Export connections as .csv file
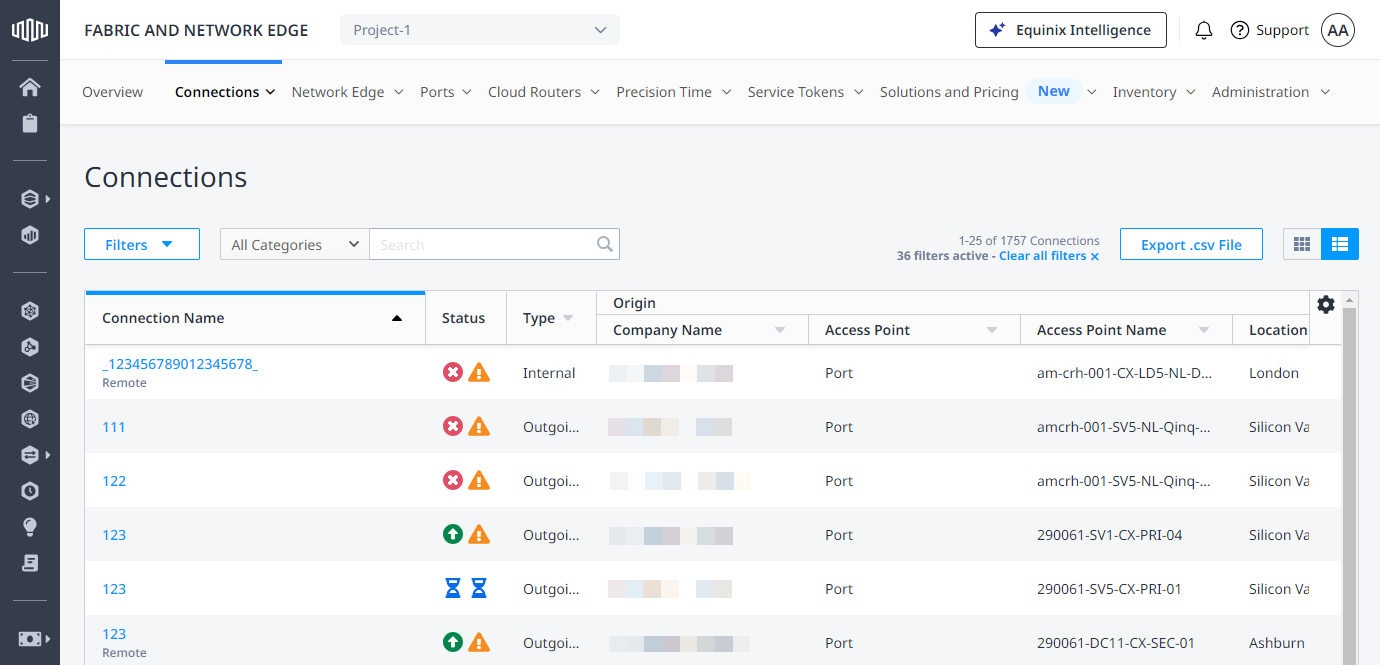 pyautogui.click(x=1191, y=244)
